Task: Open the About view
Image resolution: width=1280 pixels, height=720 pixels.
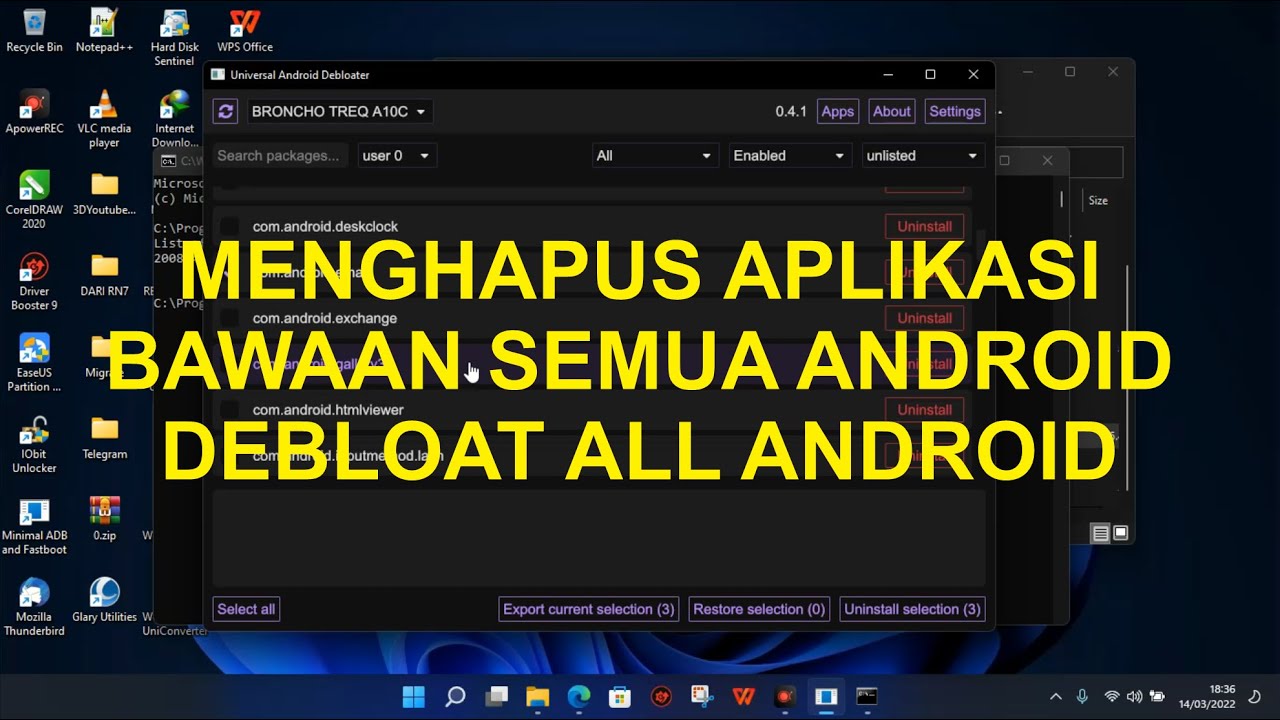Action: point(892,111)
